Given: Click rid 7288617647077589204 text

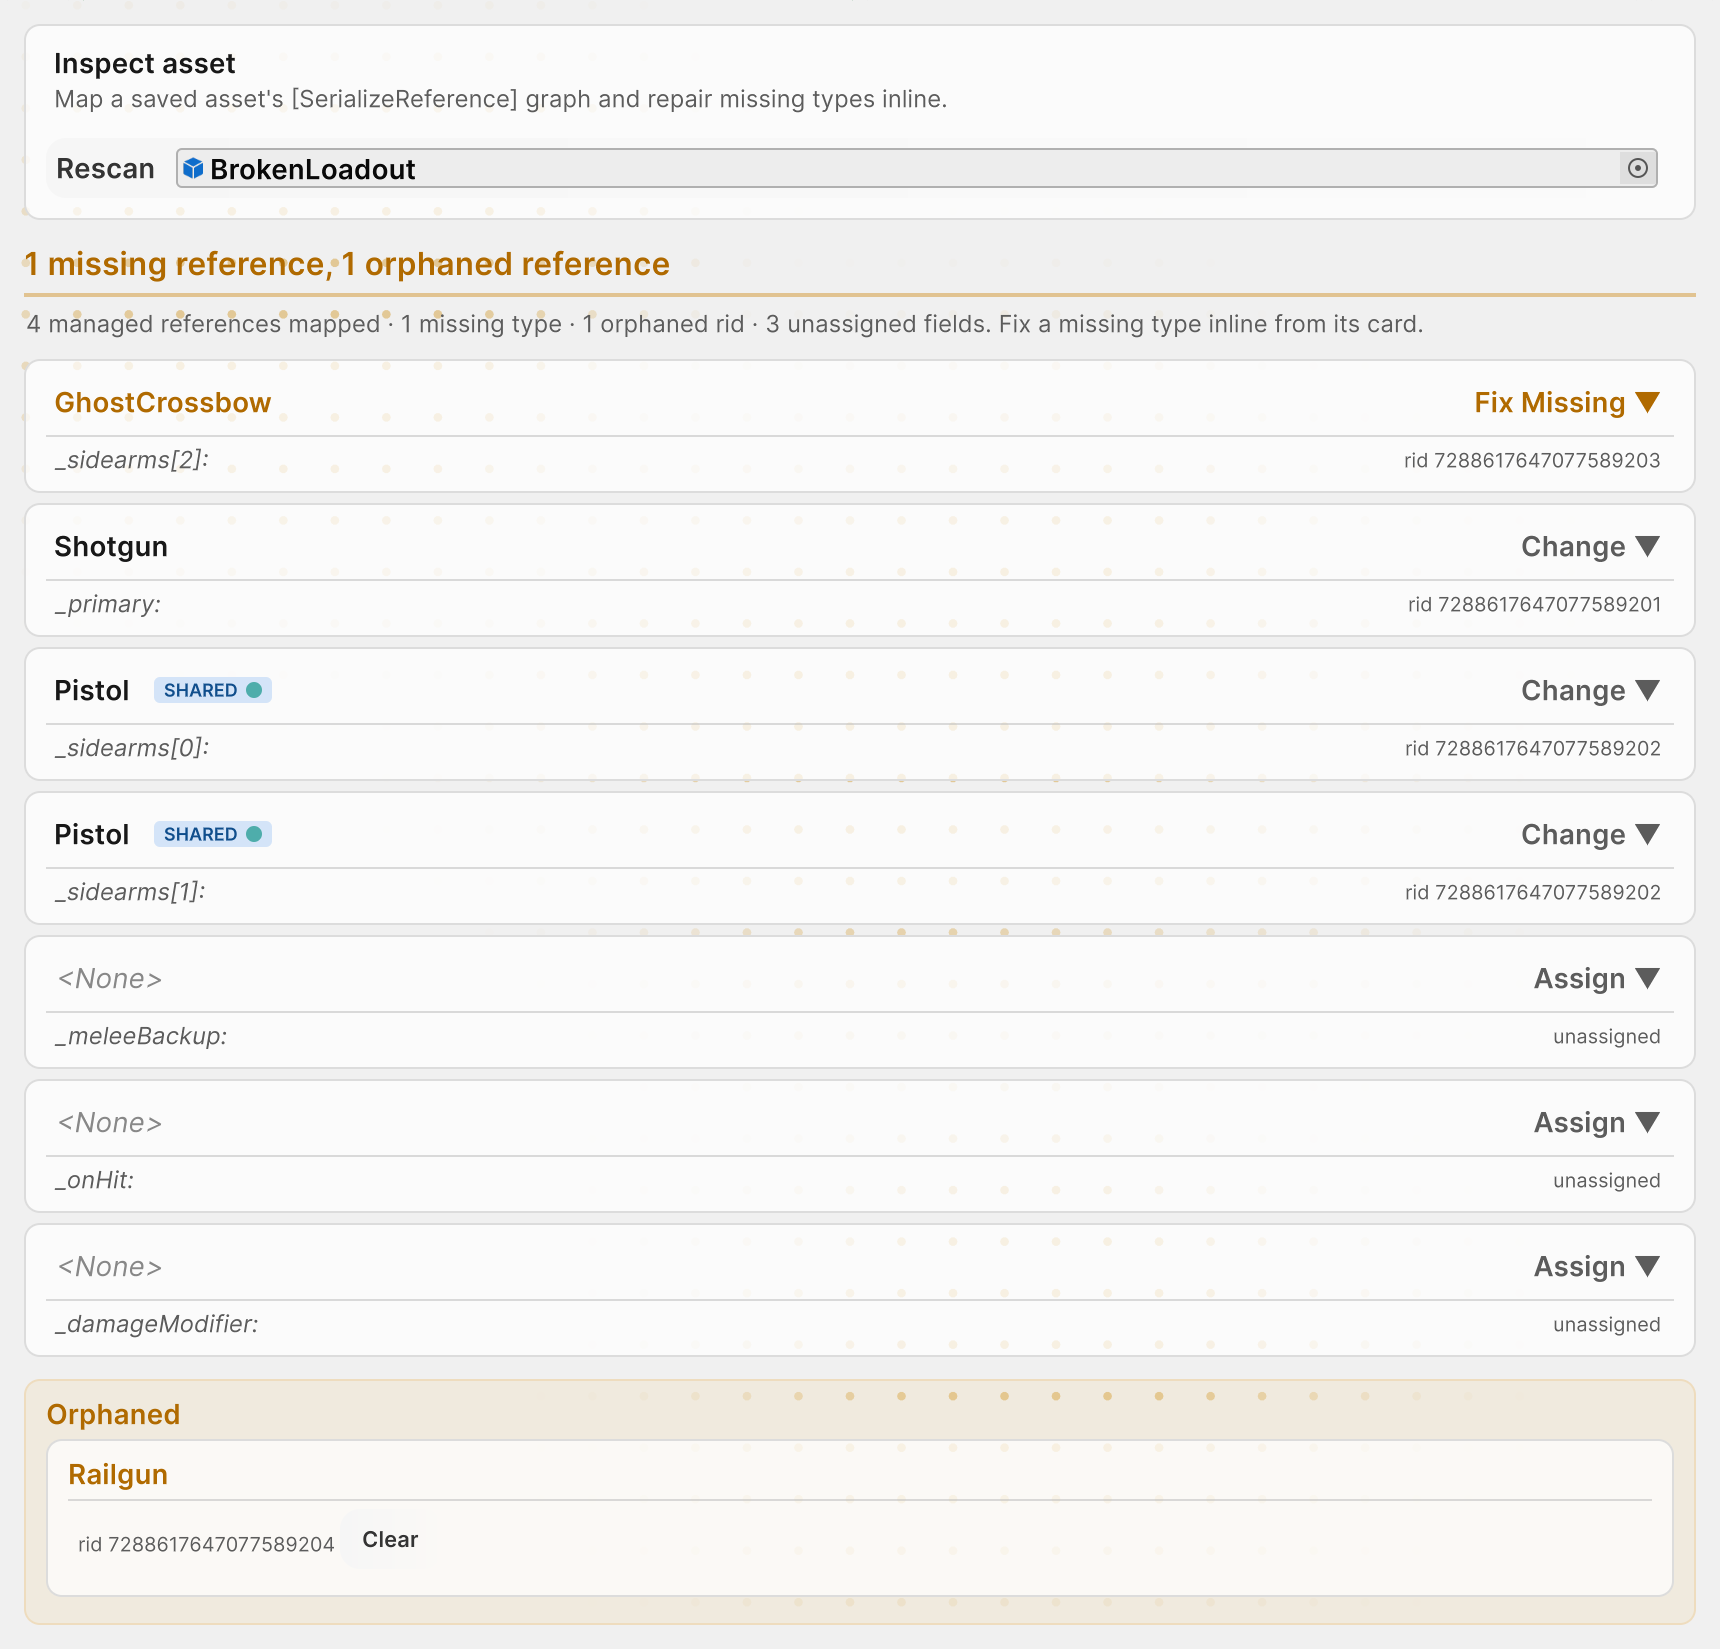Looking at the screenshot, I should point(206,1544).
